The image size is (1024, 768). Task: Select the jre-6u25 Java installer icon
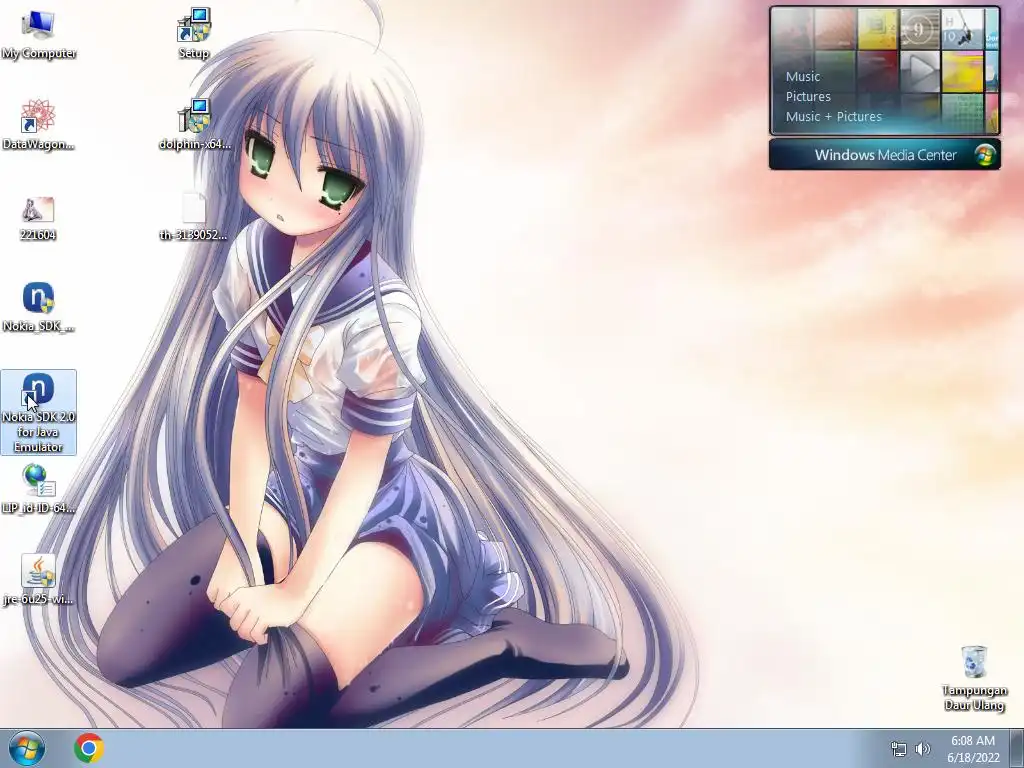point(38,580)
